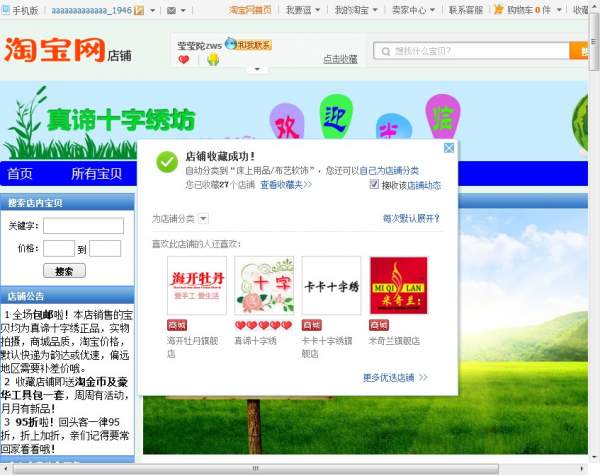Focus the minimum price field
This screenshot has width=600, height=475.
point(59,248)
